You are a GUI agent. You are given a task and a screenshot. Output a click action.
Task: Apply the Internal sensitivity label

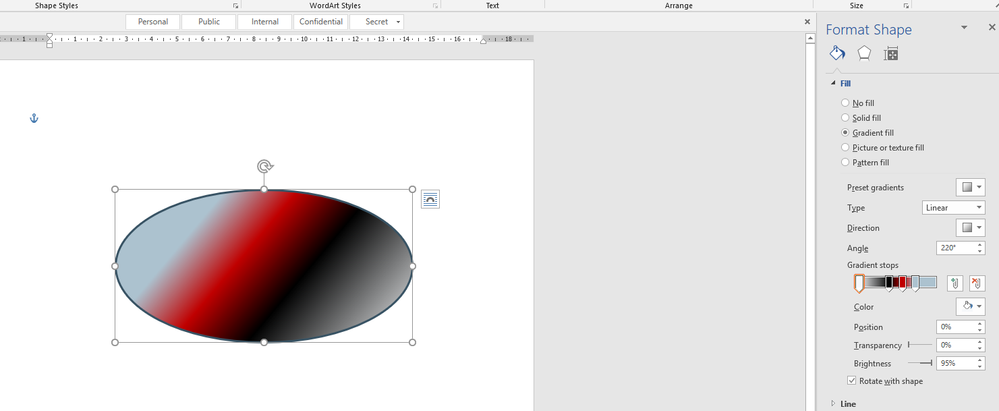(x=264, y=22)
